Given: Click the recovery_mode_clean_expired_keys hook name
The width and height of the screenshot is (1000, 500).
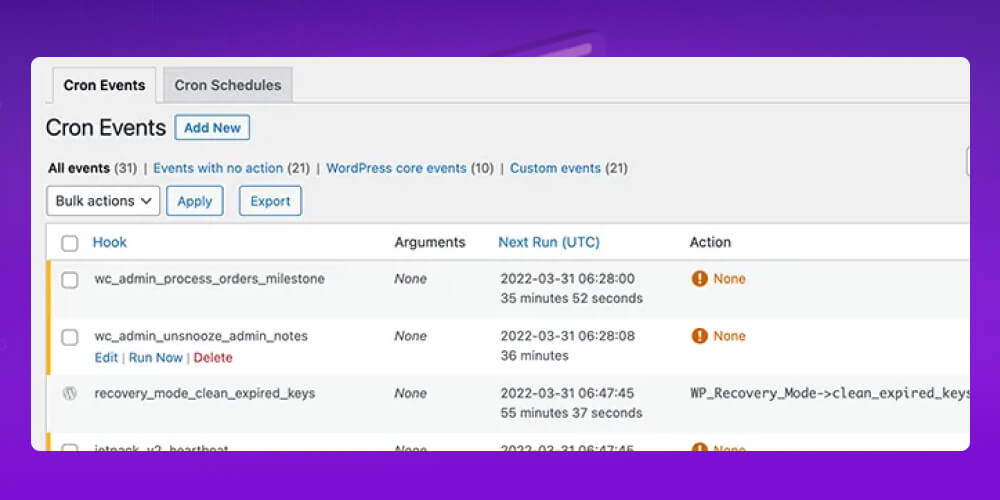Looking at the screenshot, I should coord(205,393).
